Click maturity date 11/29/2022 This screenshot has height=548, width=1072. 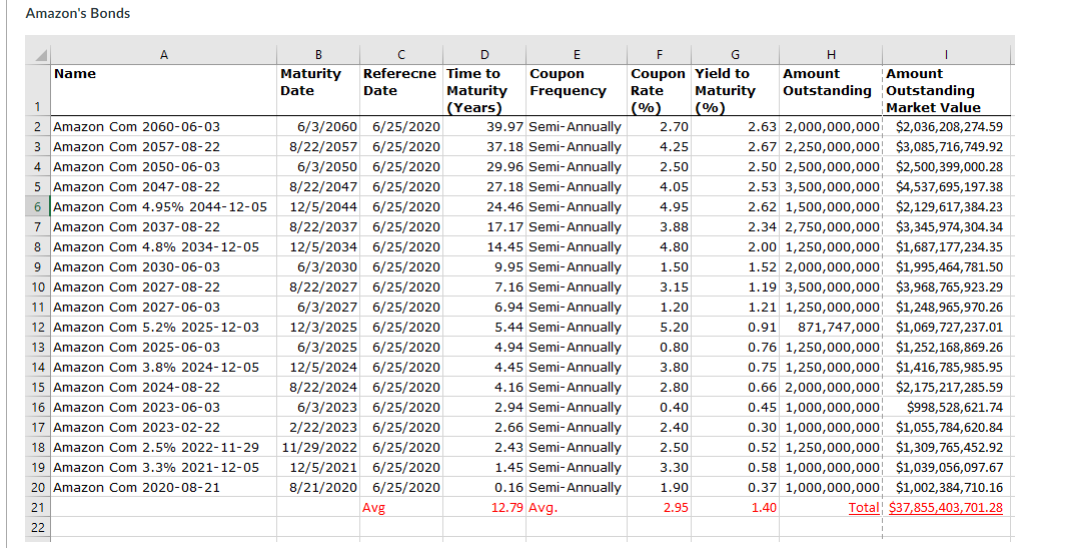tap(319, 448)
